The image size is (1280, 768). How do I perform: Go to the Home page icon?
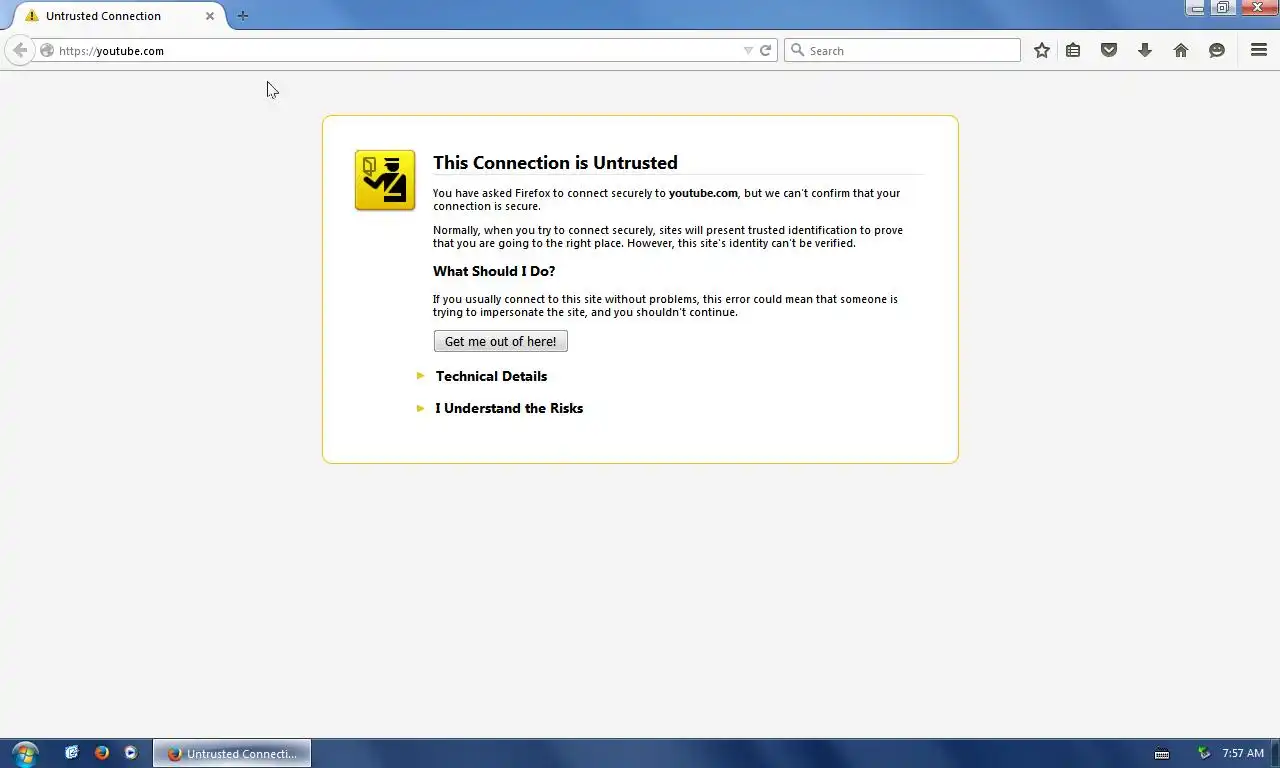(x=1181, y=50)
